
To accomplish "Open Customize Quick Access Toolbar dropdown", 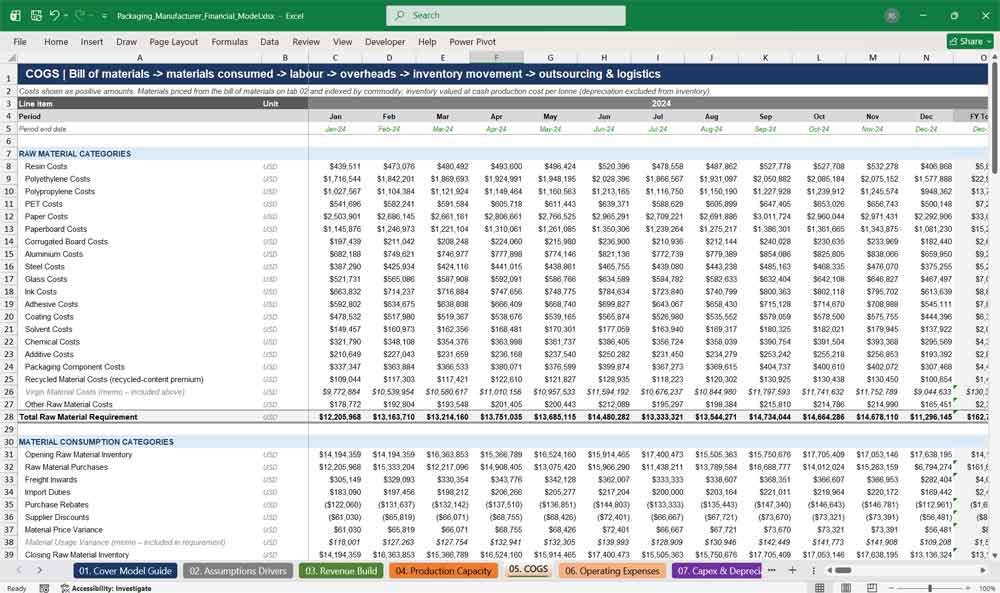I will [x=104, y=16].
